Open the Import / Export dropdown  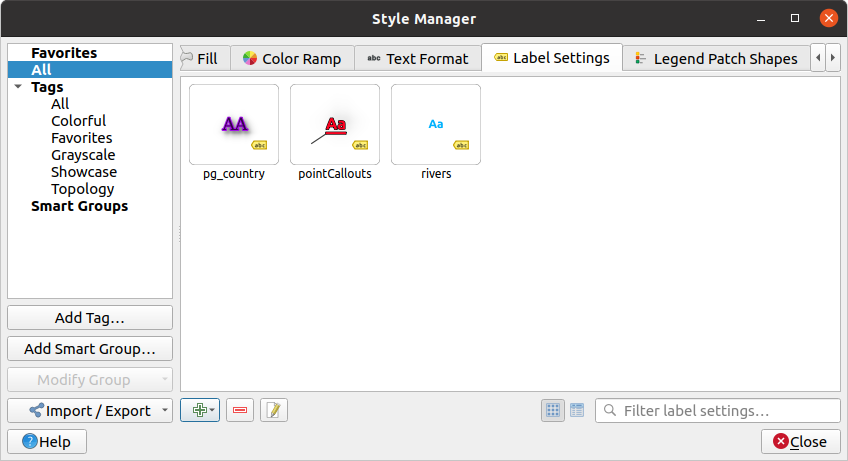tap(90, 411)
